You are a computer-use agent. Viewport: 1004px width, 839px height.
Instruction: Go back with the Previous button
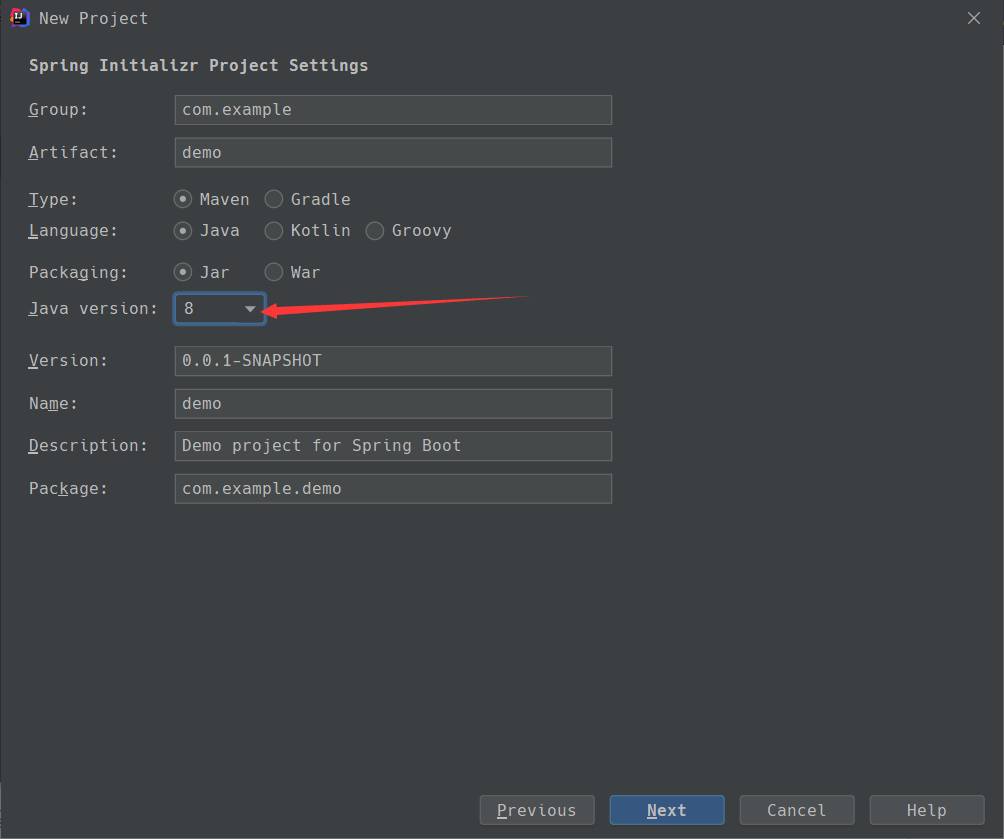pos(537,810)
